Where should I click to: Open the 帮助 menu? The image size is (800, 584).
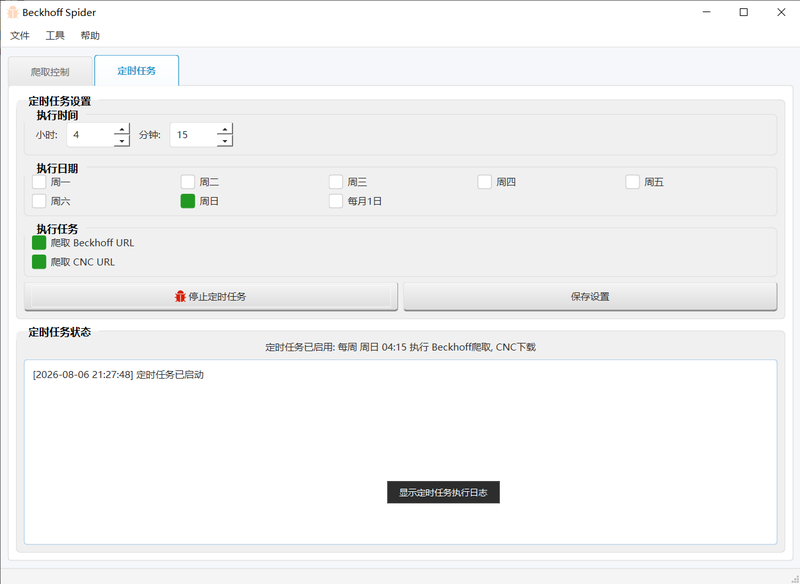coord(90,36)
